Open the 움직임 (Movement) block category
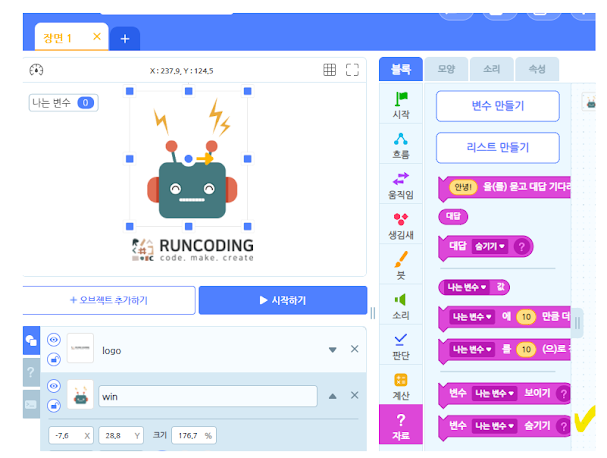This screenshot has width=607, height=458. (401, 185)
